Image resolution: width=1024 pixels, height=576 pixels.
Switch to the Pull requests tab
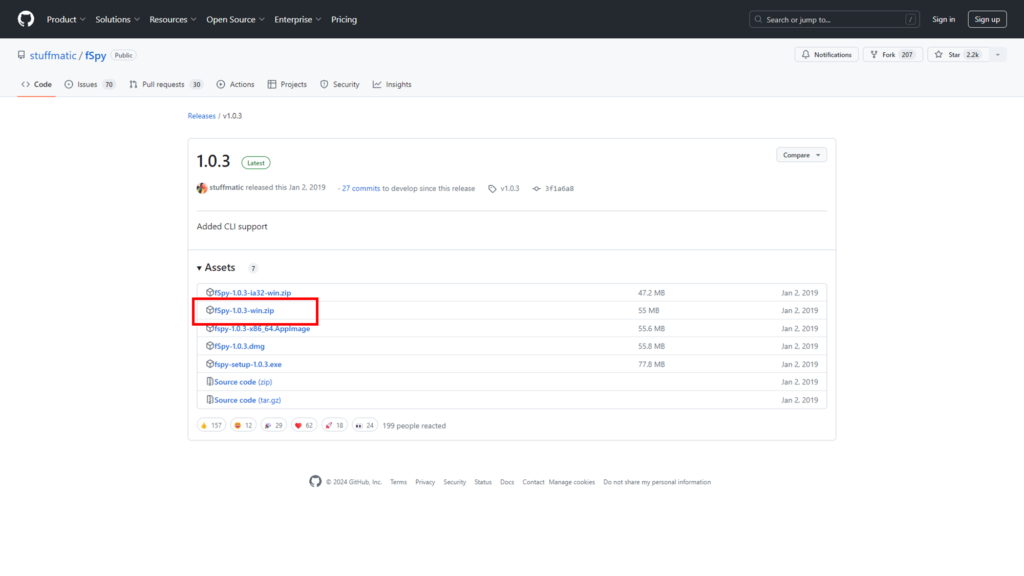click(x=163, y=85)
